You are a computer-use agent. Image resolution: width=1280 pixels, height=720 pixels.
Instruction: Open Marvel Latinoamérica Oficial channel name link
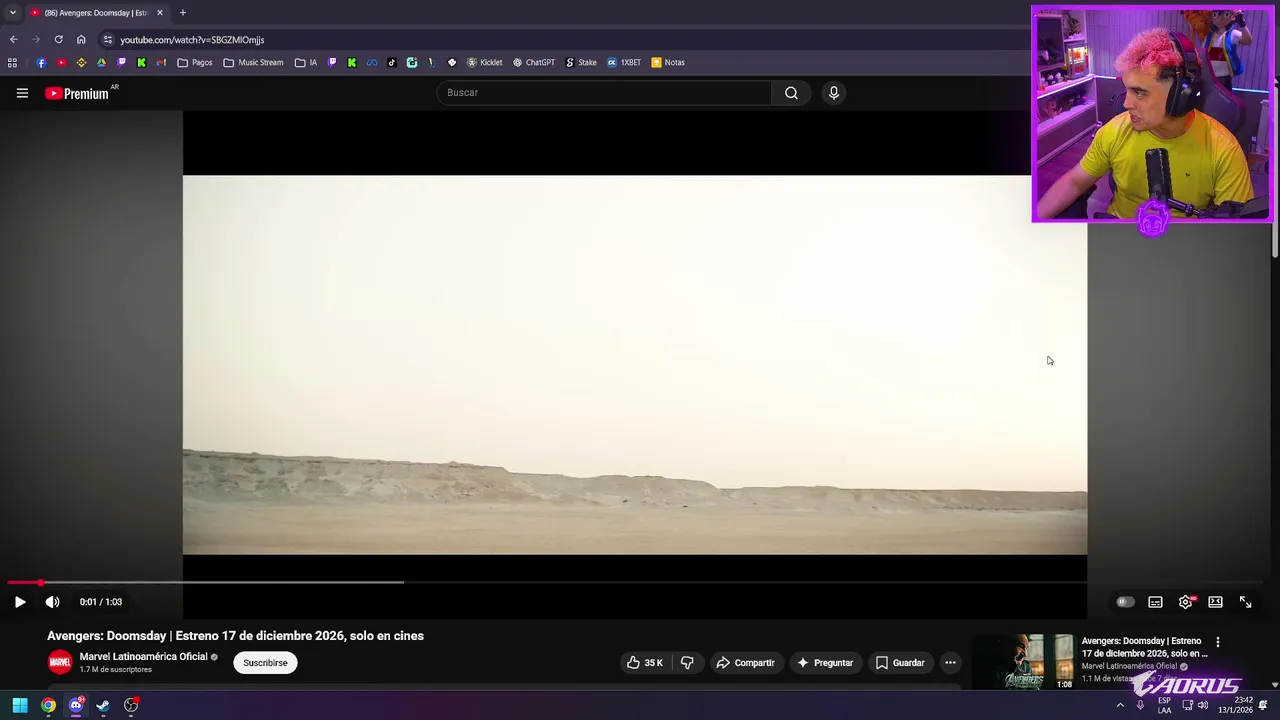point(143,657)
